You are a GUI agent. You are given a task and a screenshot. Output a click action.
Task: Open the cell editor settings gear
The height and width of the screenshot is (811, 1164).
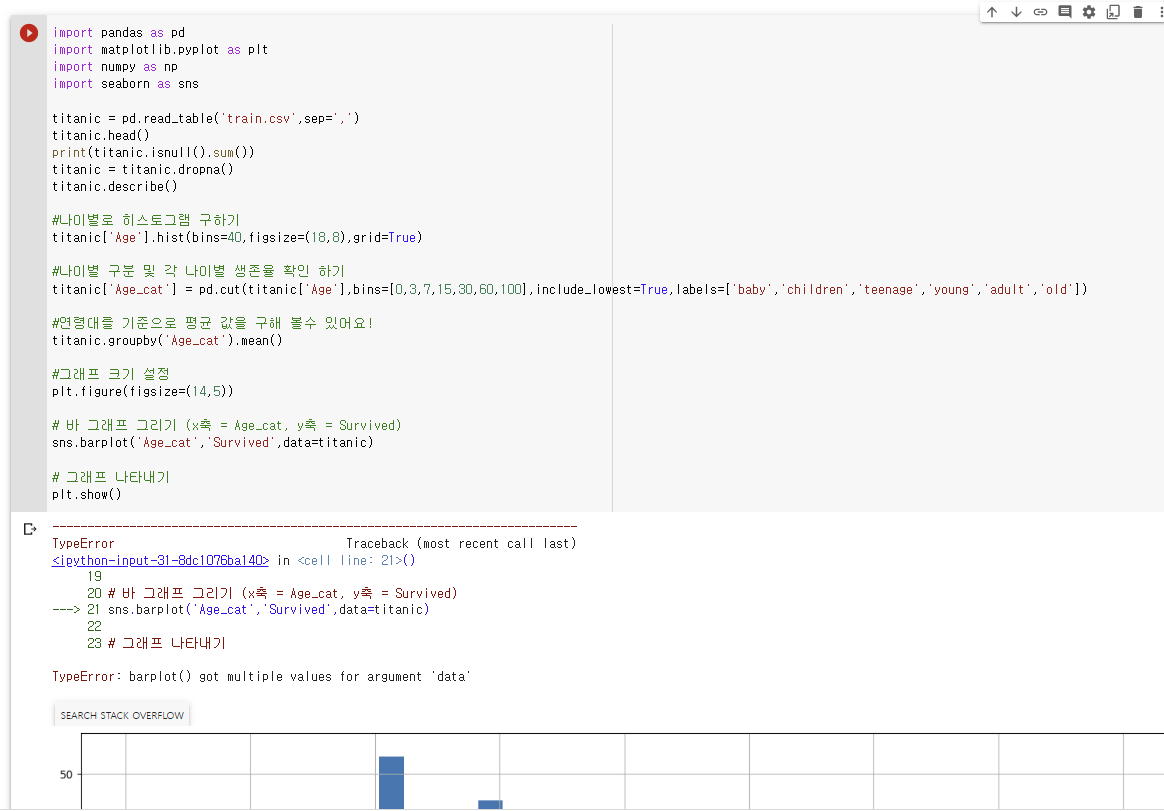point(1088,12)
